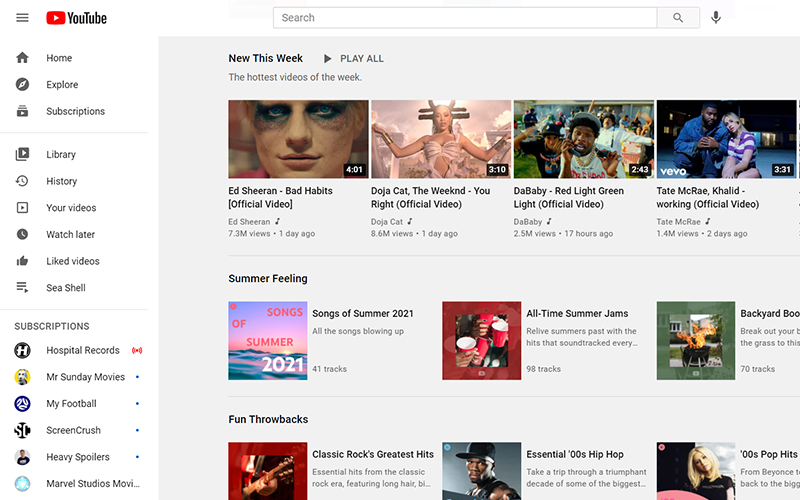Open the hamburger guide menu
800x500 pixels.
tap(22, 18)
